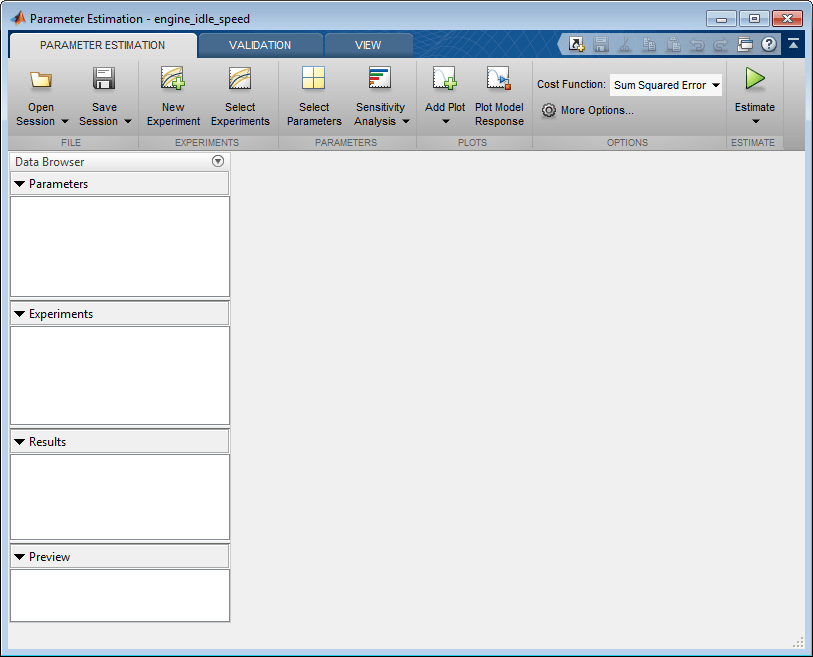The height and width of the screenshot is (657, 813).
Task: Click the More Options gear icon
Action: 549,110
